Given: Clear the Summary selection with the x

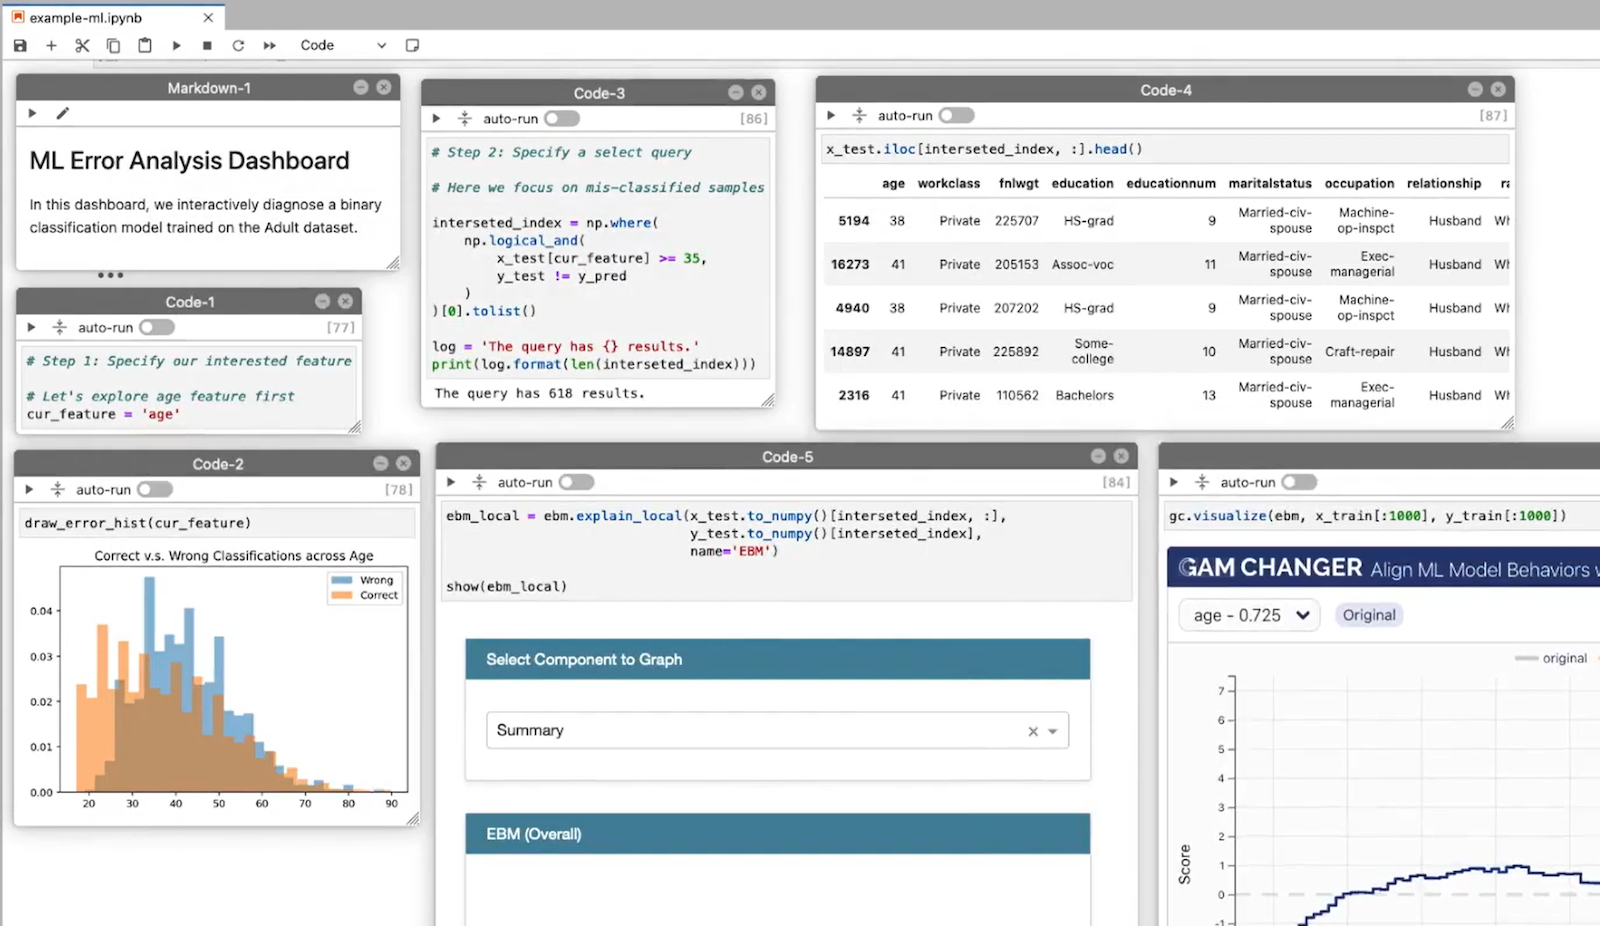Looking at the screenshot, I should 1033,731.
